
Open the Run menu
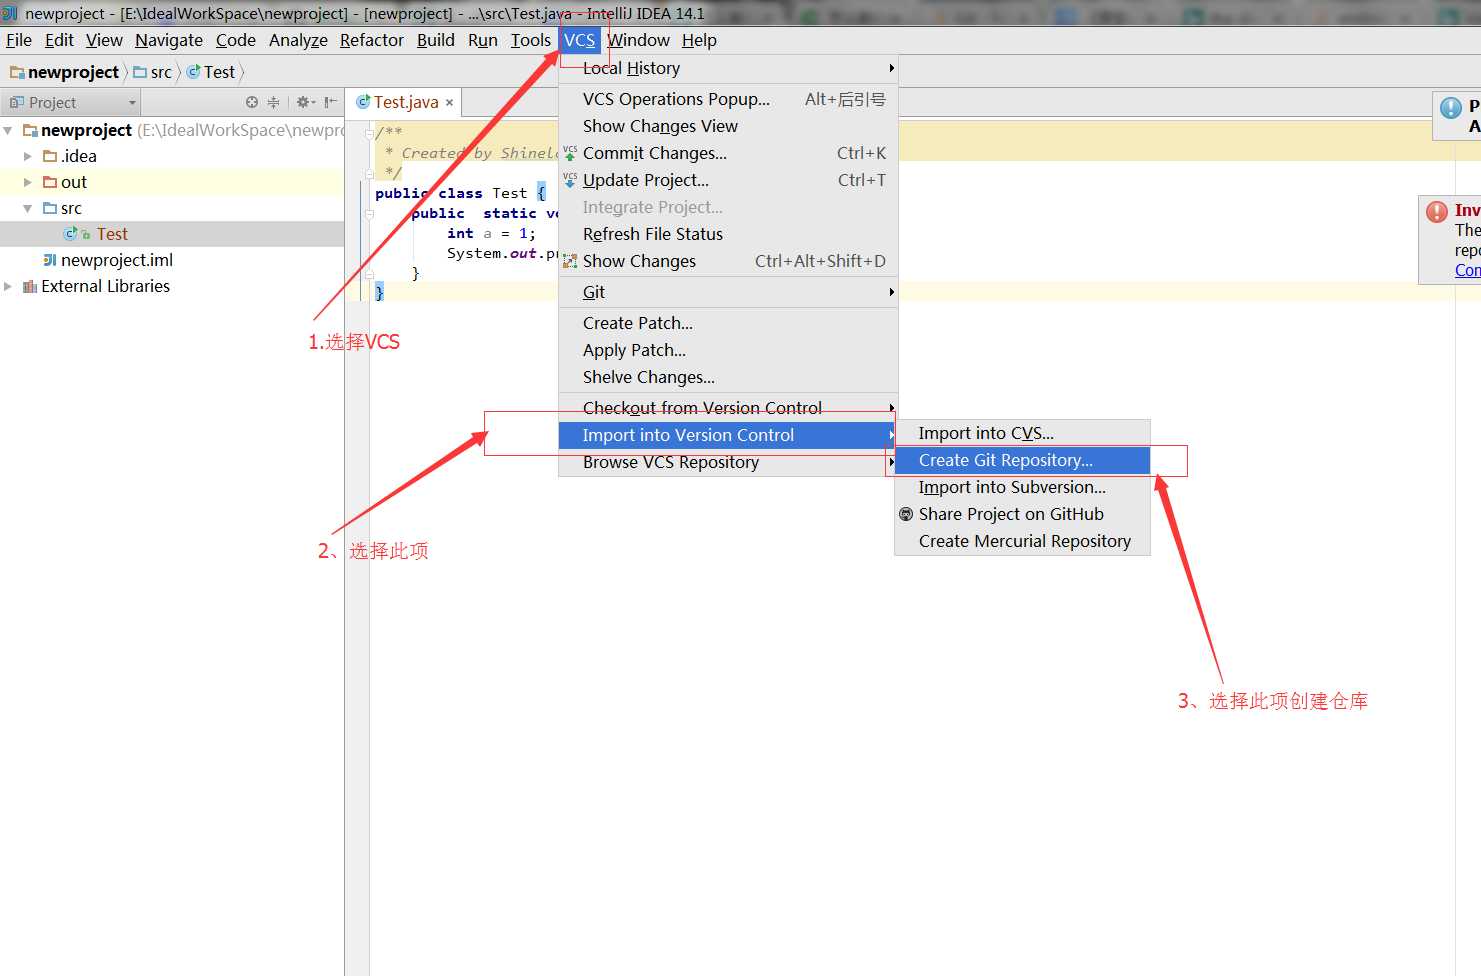(483, 40)
